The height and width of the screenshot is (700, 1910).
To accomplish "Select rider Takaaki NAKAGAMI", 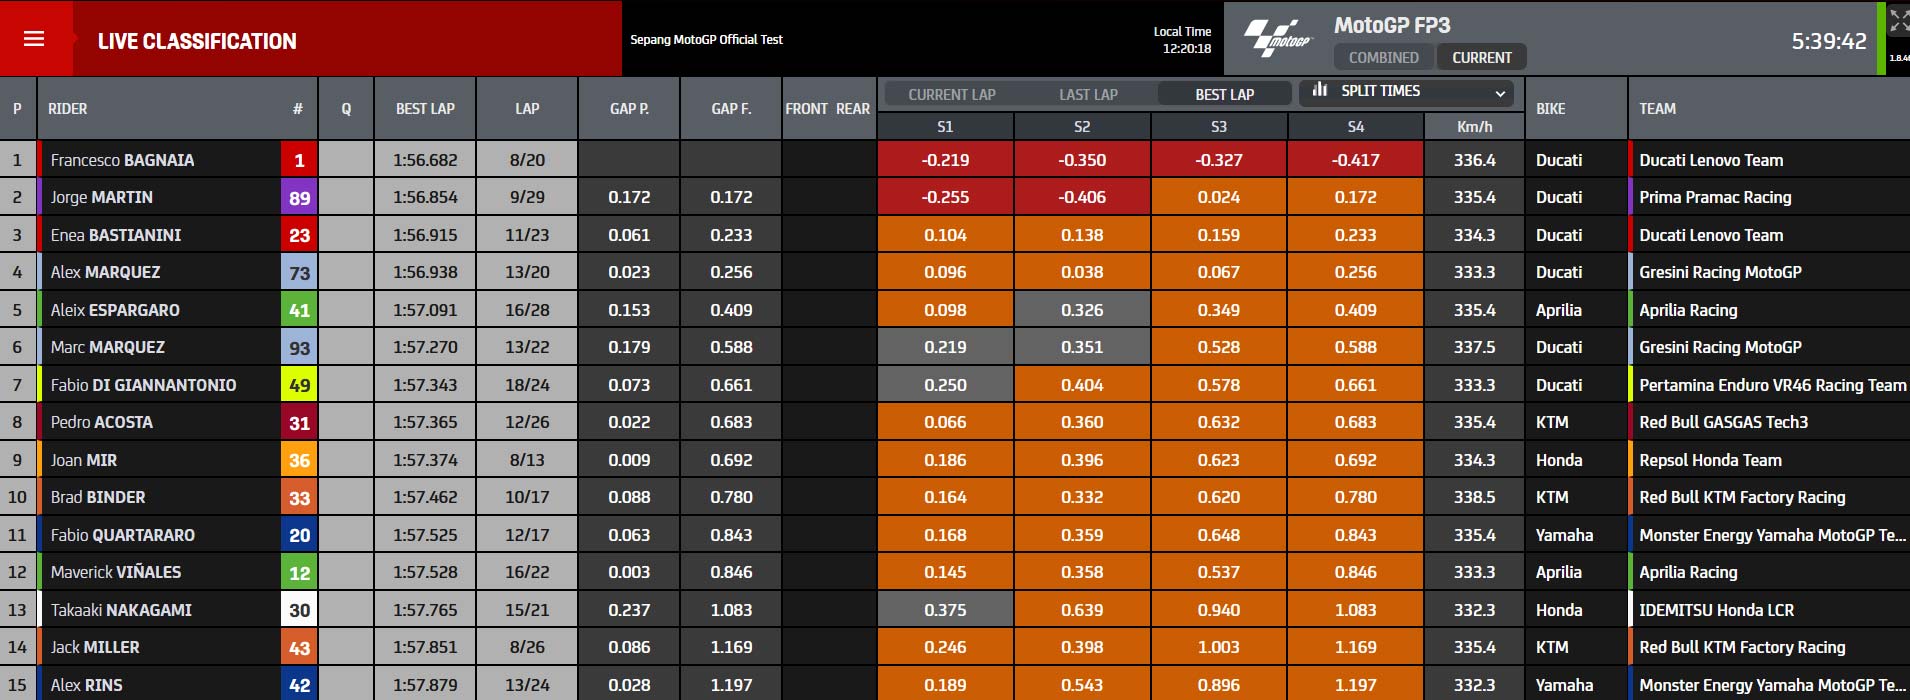I will pyautogui.click(x=120, y=610).
